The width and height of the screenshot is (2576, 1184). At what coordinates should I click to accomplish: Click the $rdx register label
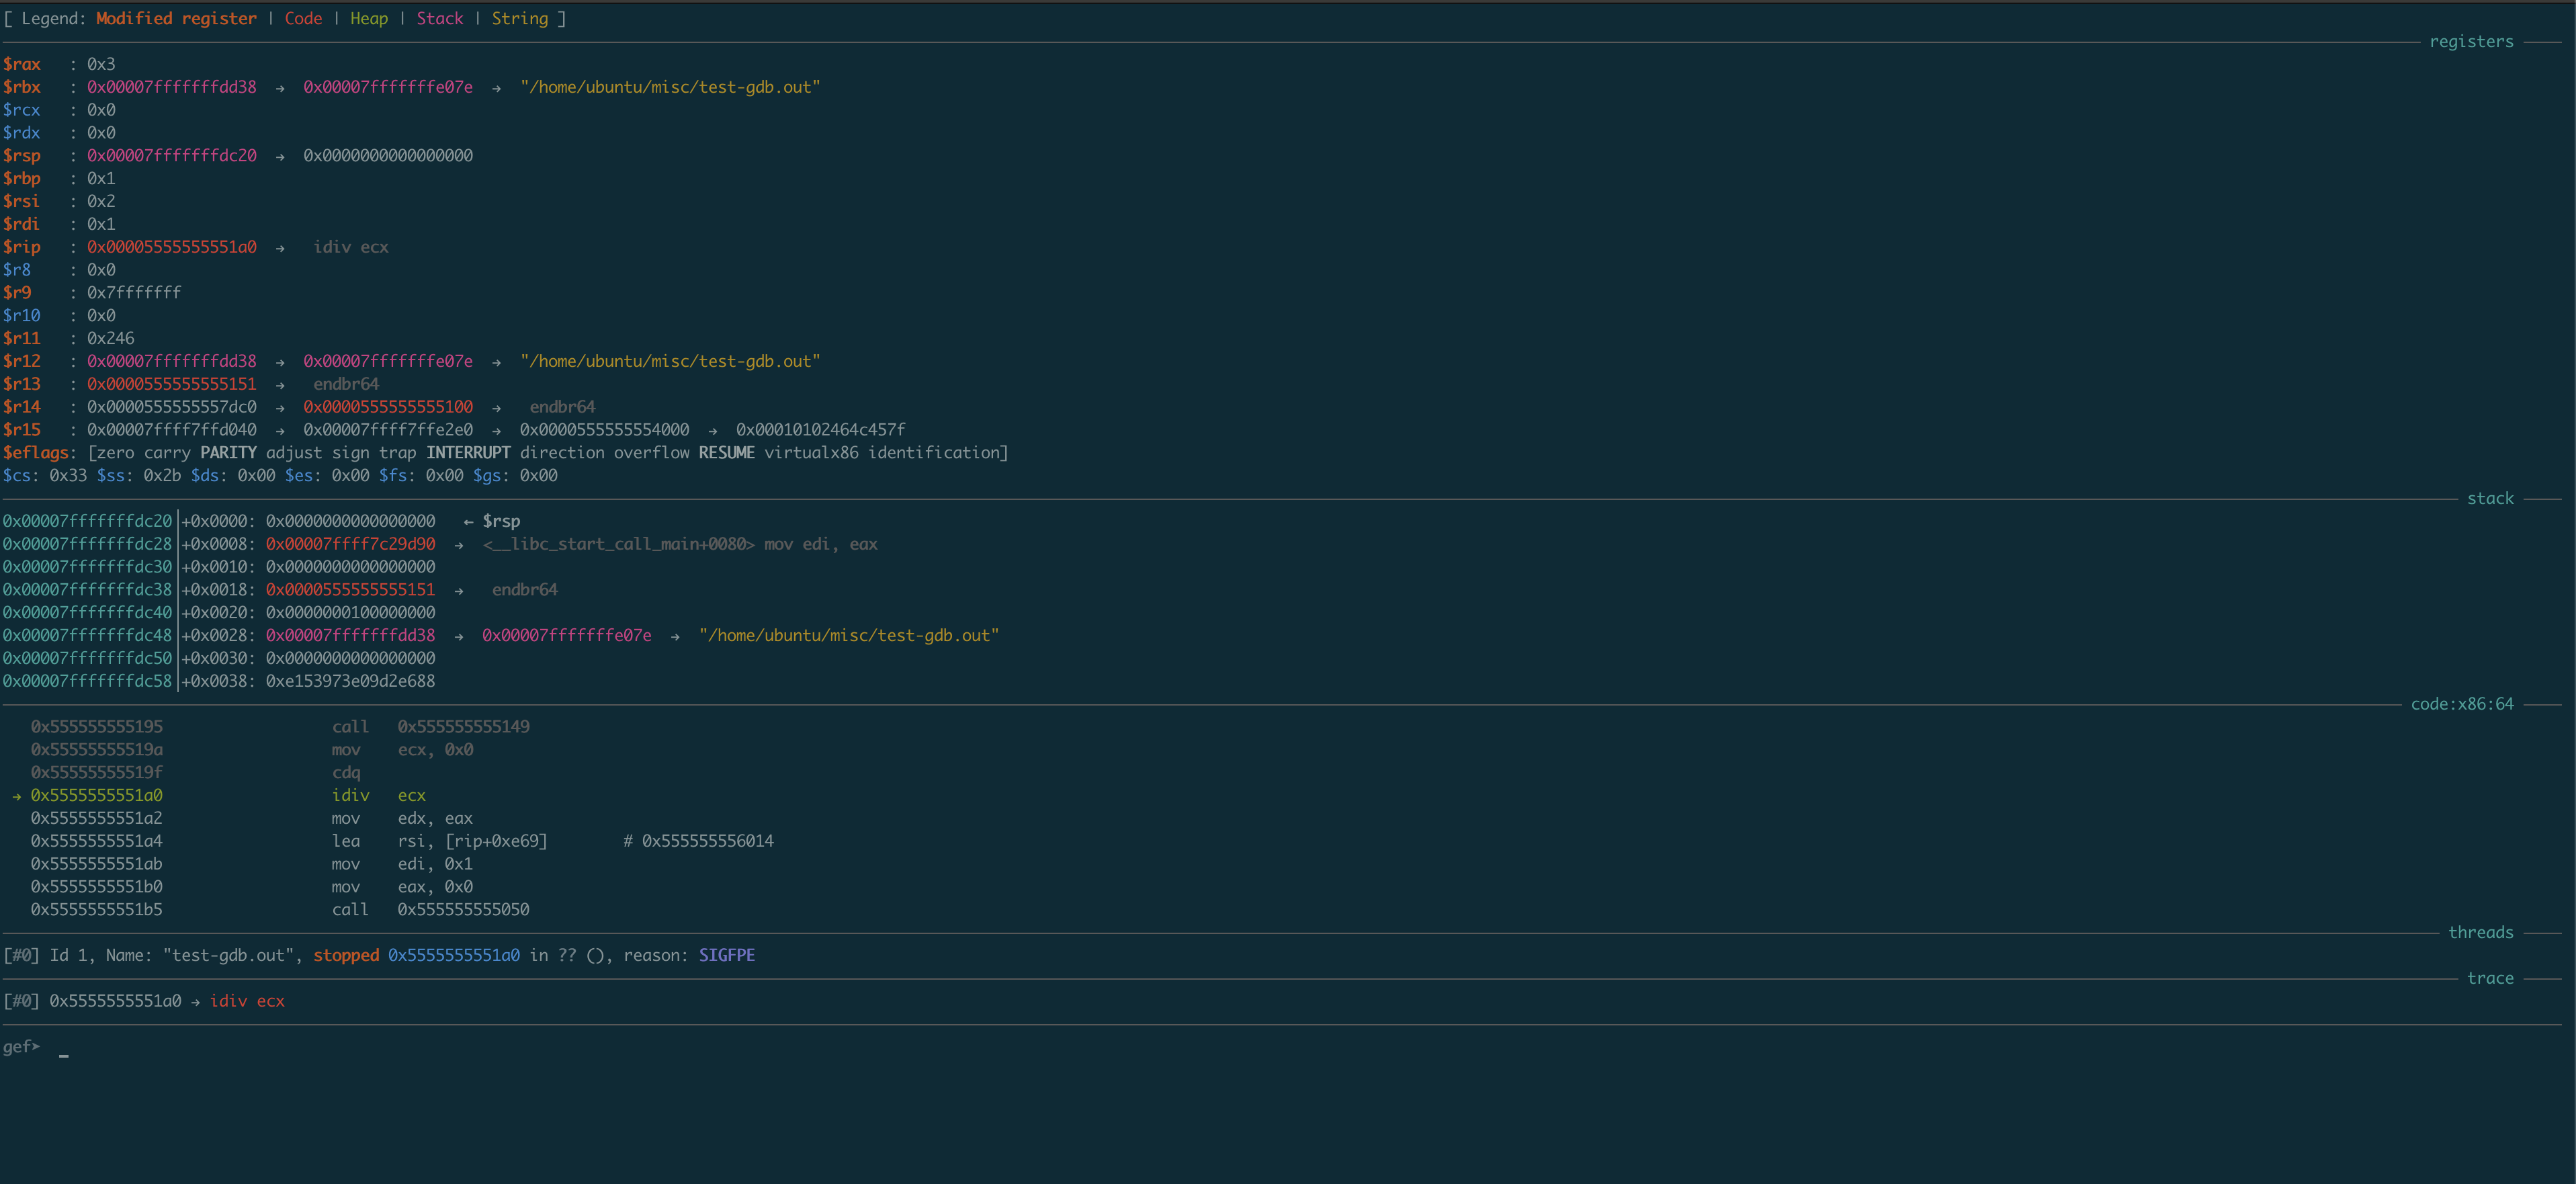(x=21, y=133)
